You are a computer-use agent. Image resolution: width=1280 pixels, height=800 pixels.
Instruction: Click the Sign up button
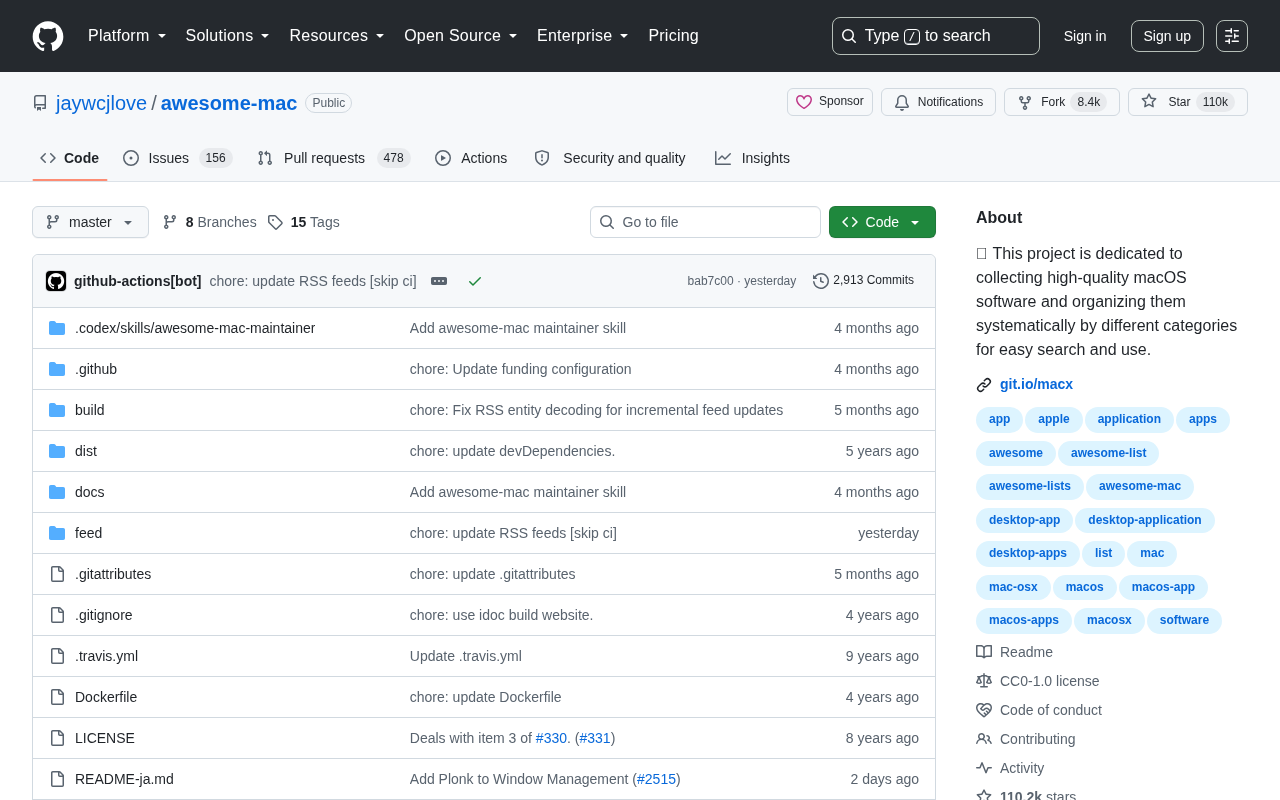(x=1167, y=36)
